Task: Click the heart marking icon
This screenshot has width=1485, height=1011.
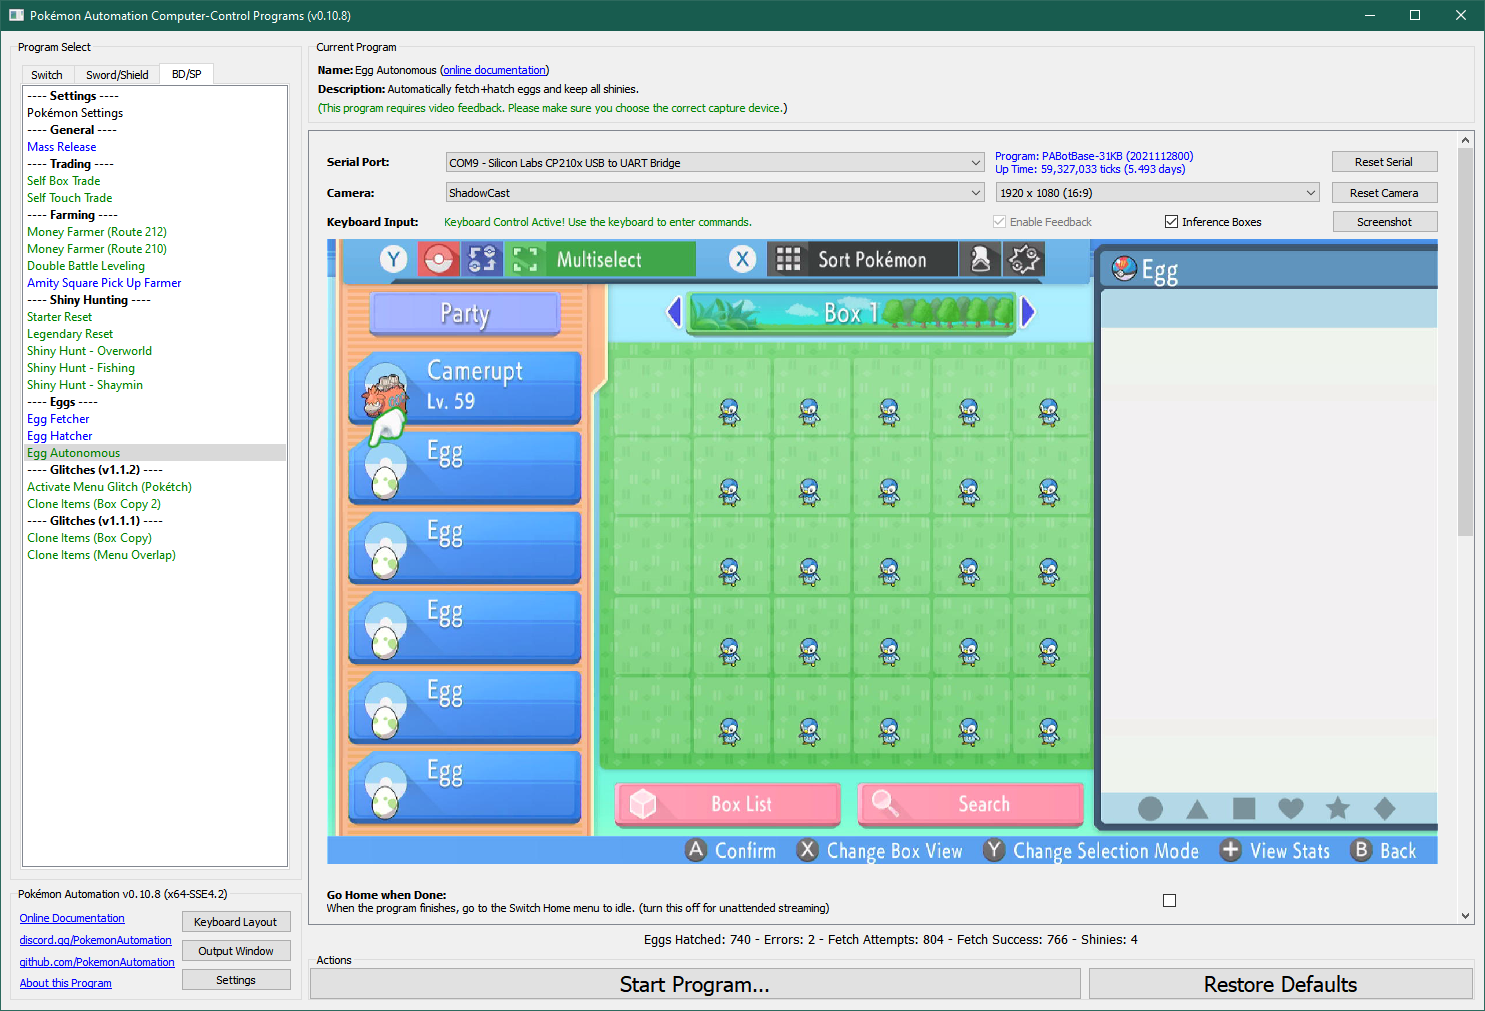Action: [1291, 808]
